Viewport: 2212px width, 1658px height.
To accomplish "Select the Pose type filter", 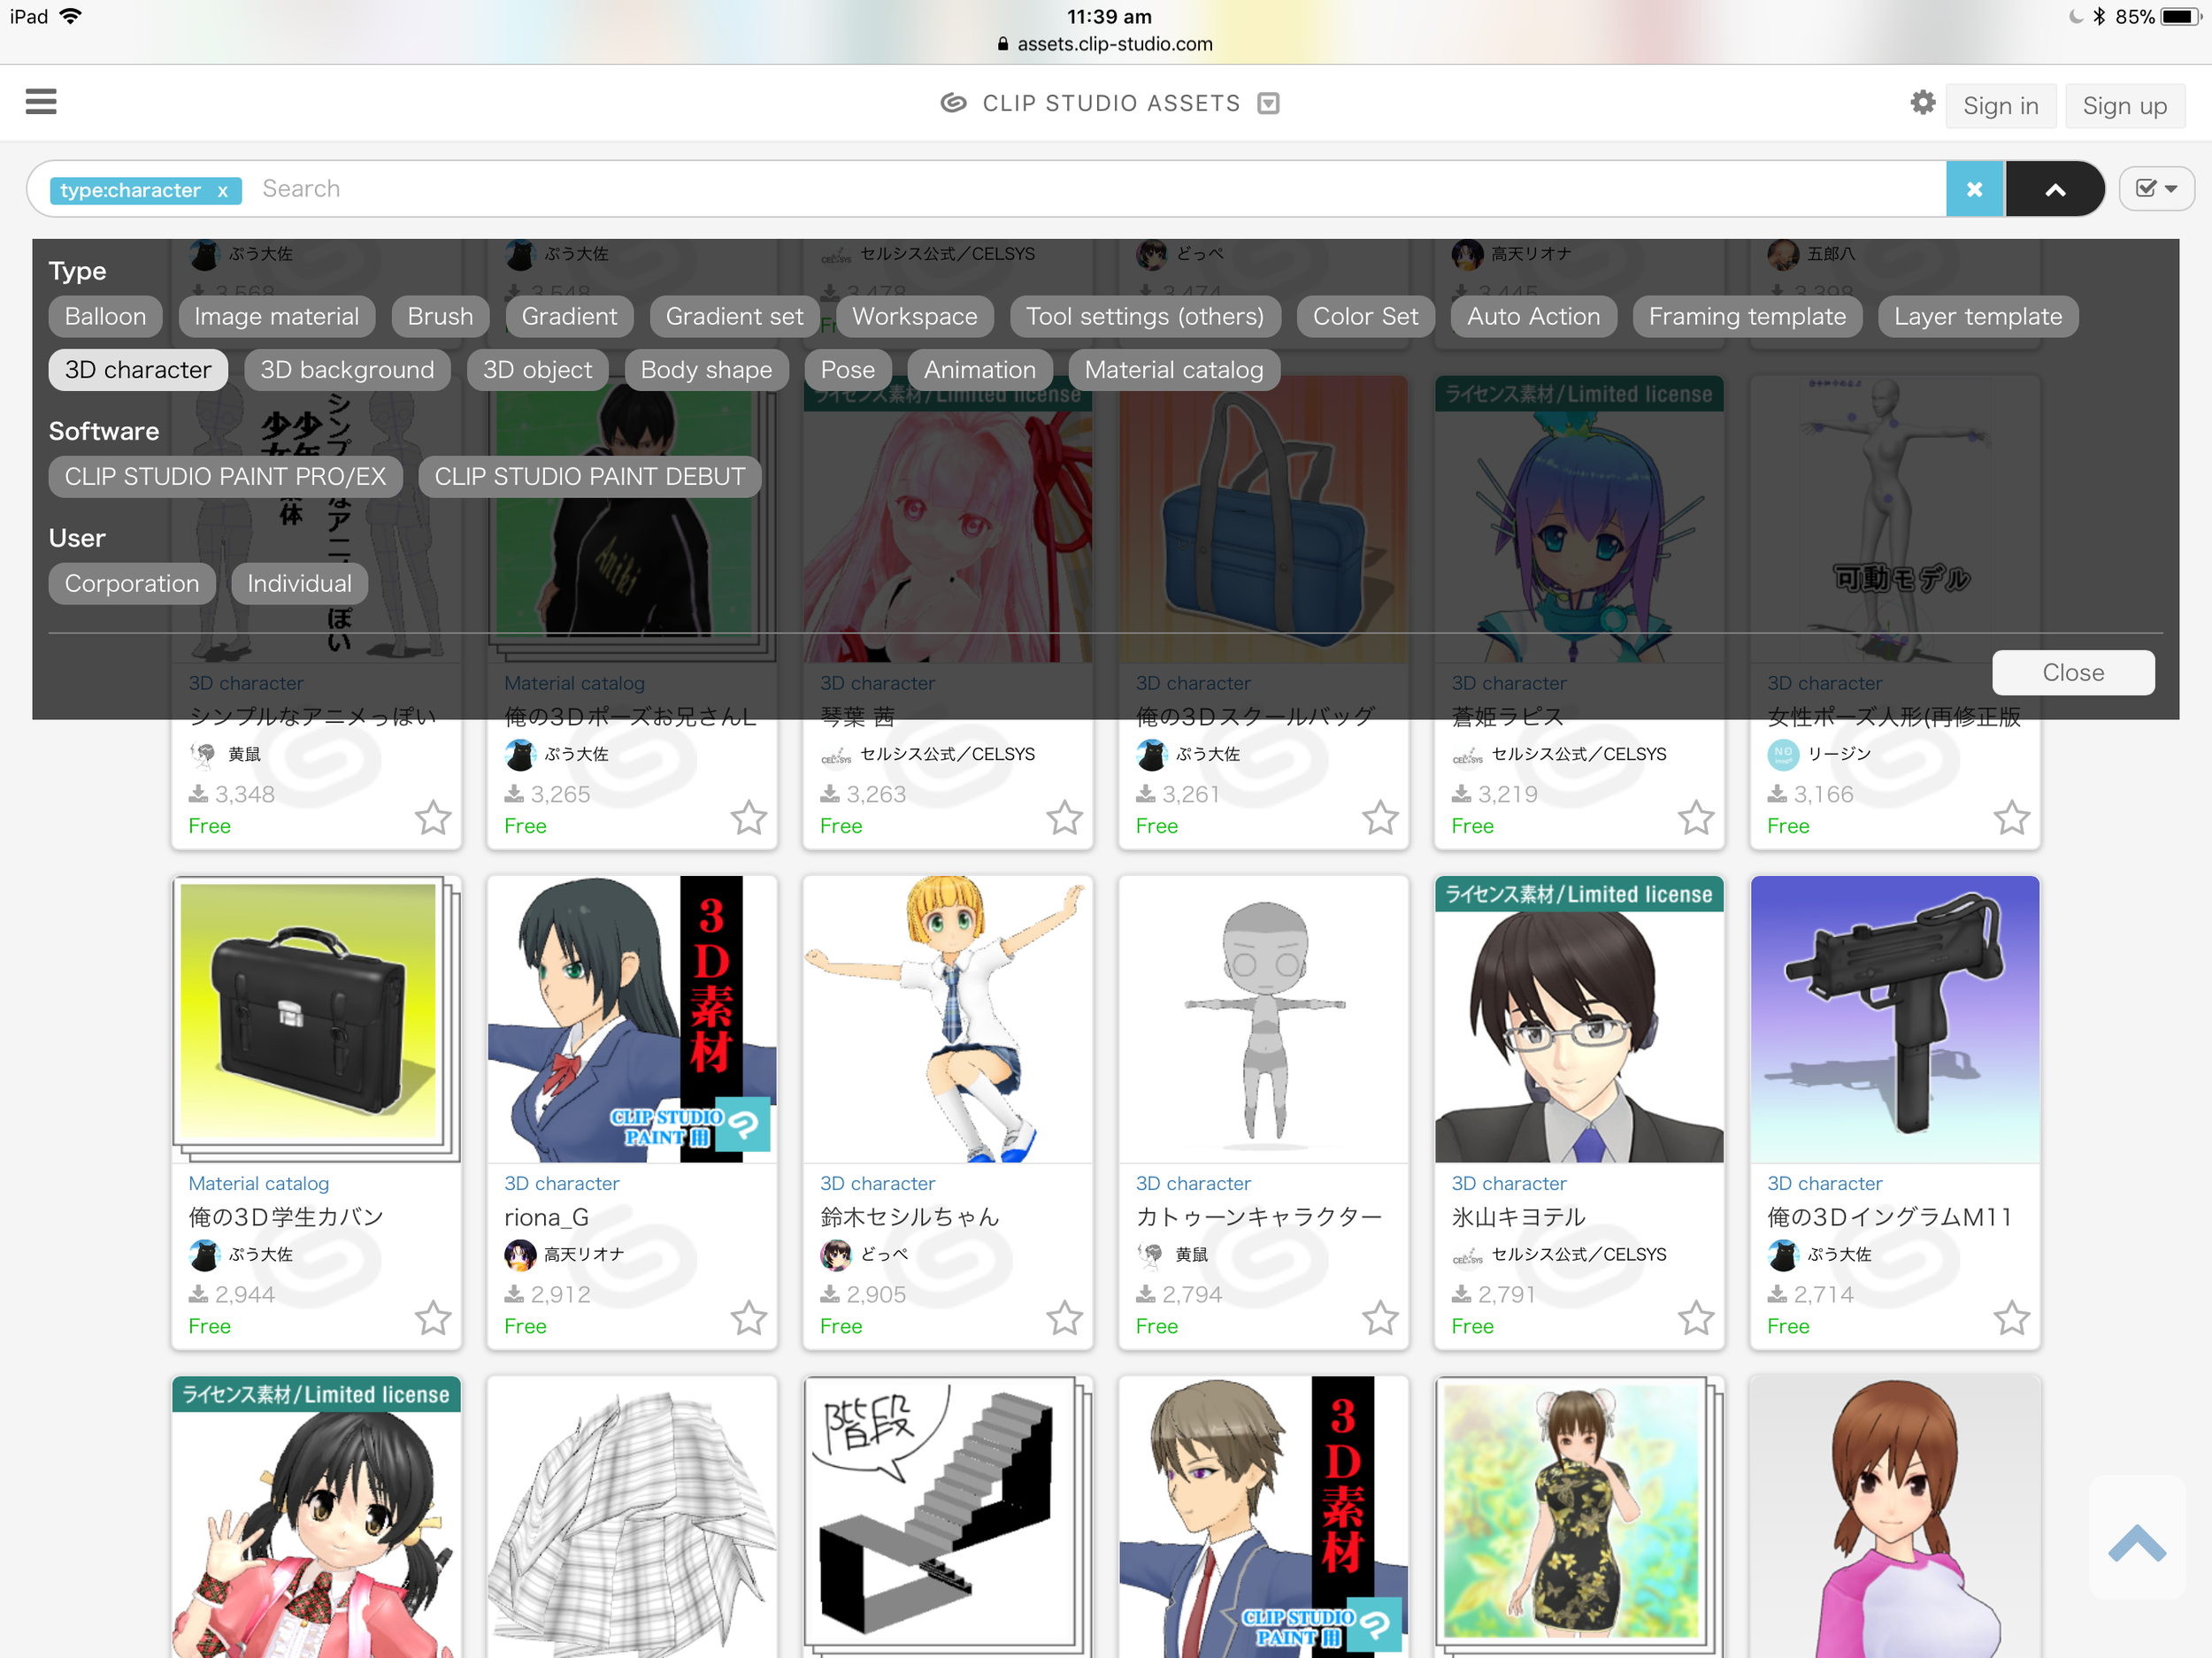I will (847, 370).
